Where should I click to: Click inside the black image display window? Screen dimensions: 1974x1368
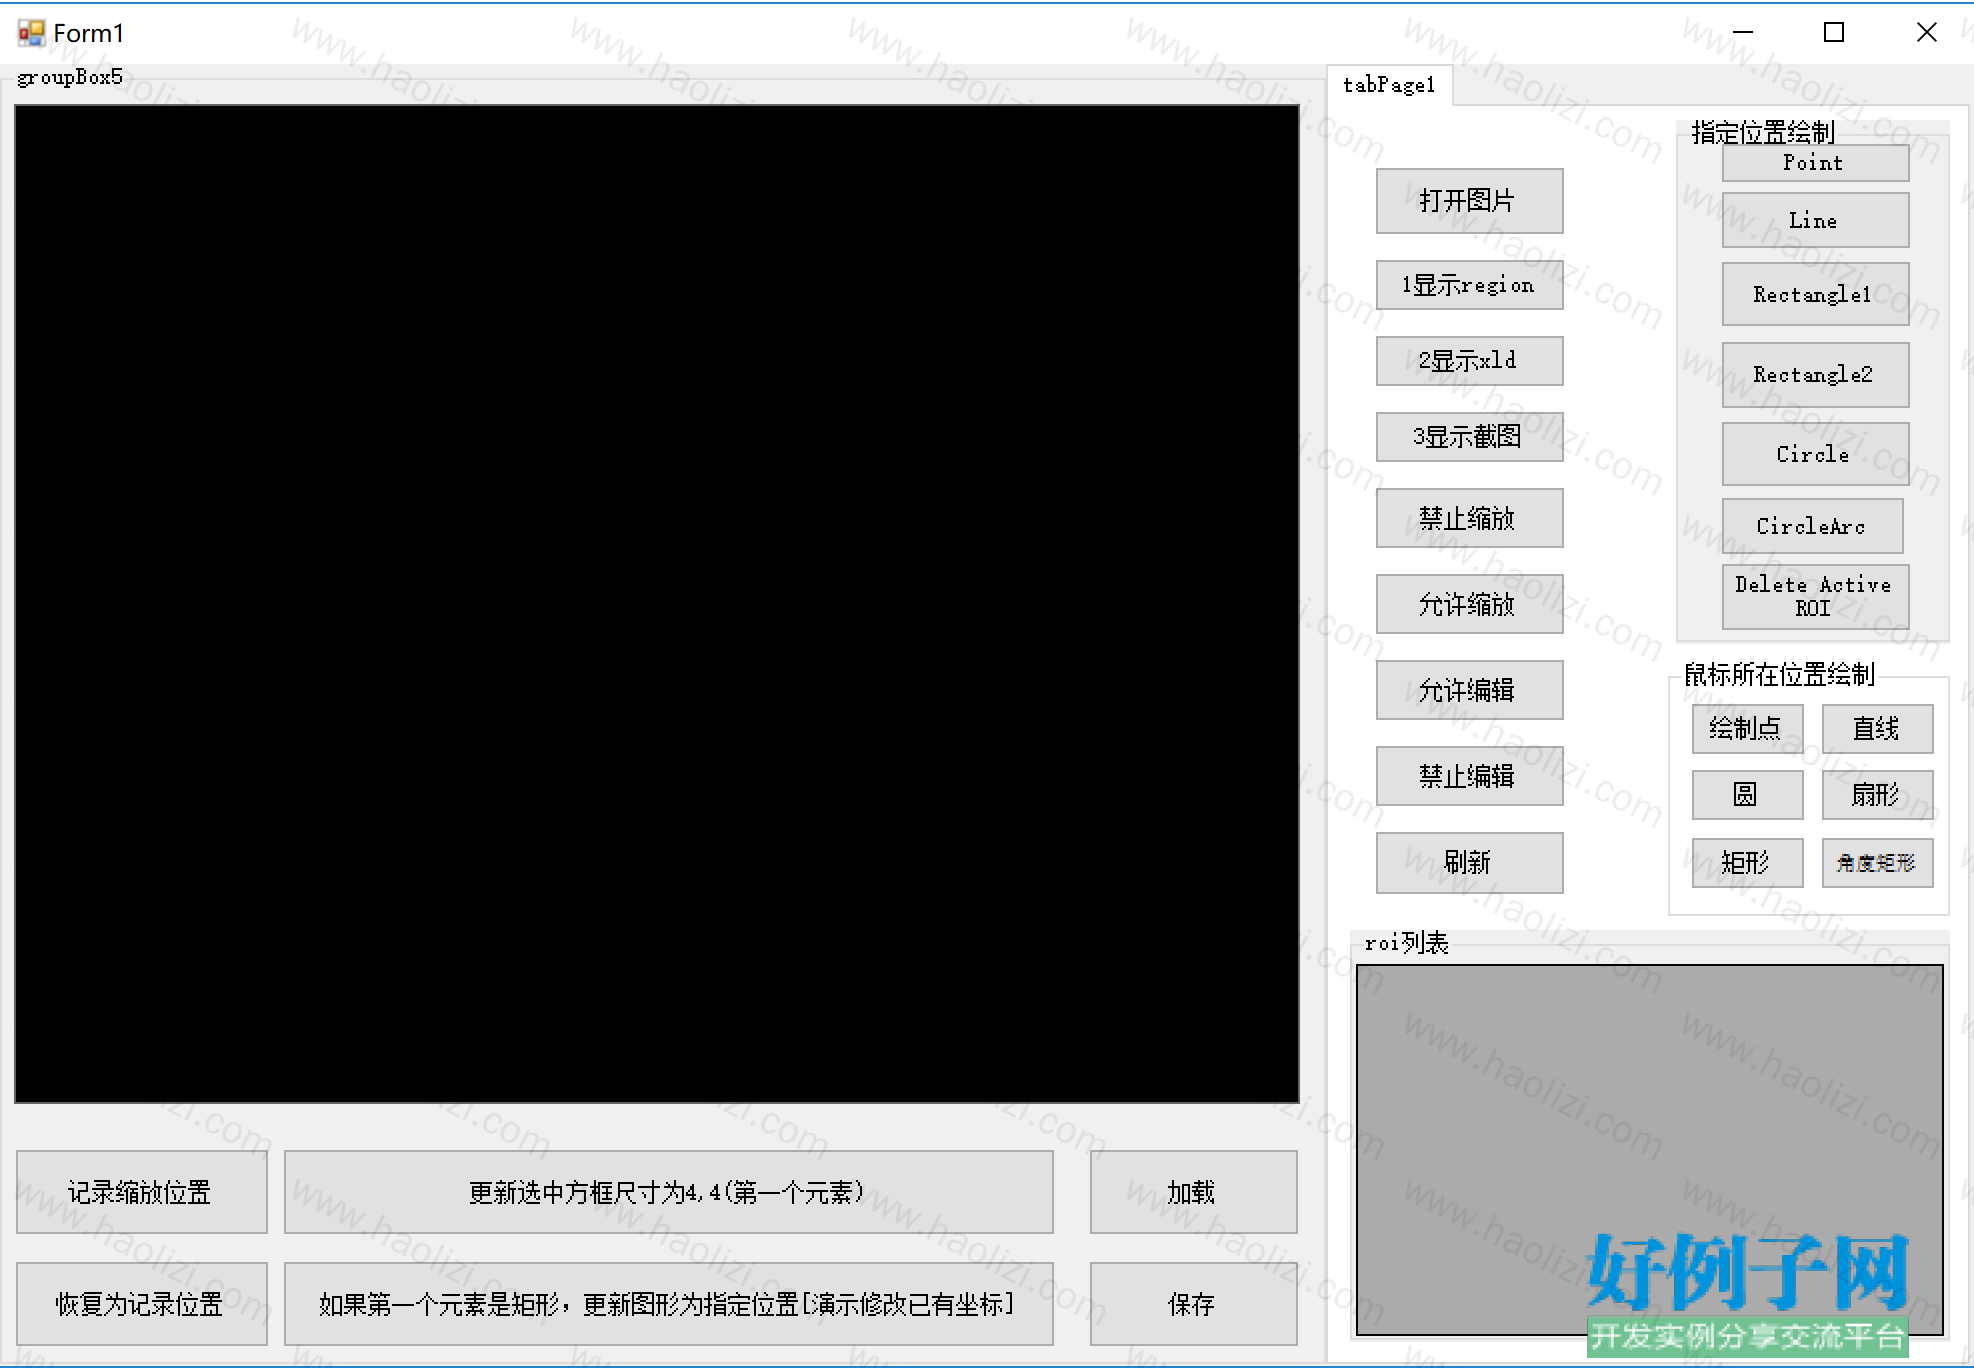pyautogui.click(x=657, y=604)
